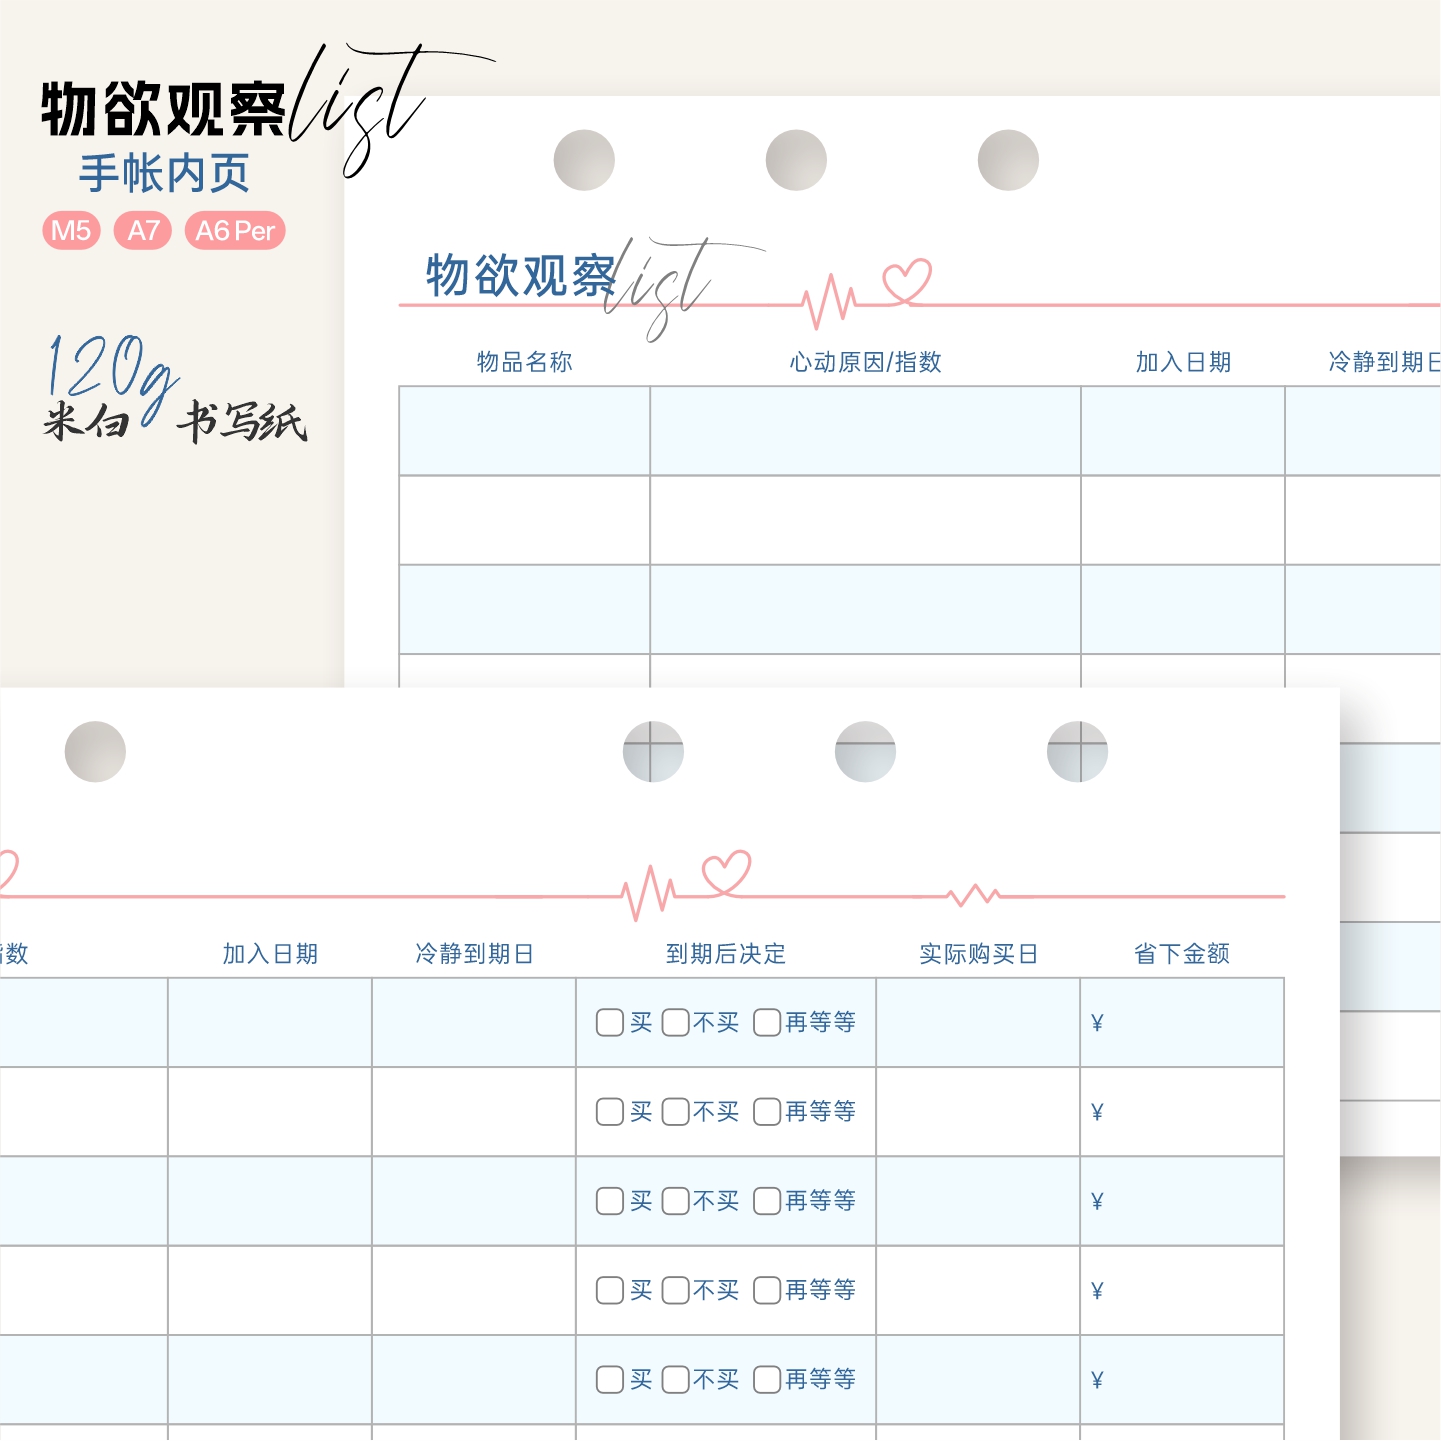Viewport: 1441px width, 1441px height.
Task: Click the ¥ symbol in the first table row
Action: tap(1097, 1023)
